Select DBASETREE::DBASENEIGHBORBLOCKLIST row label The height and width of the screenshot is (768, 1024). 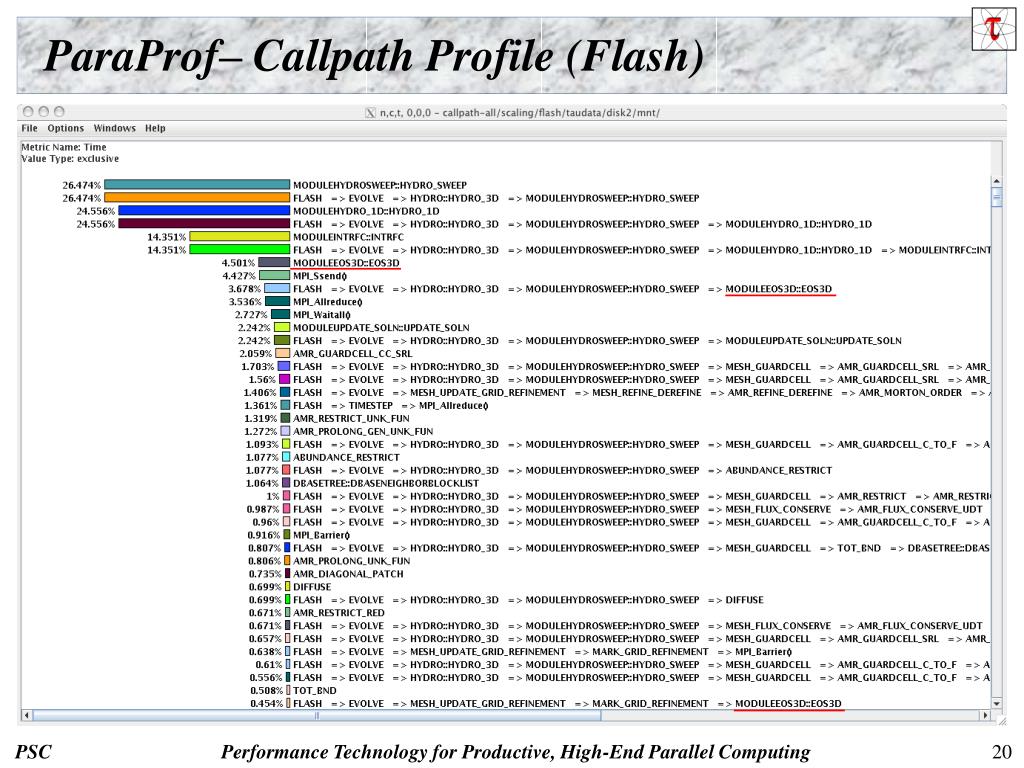pyautogui.click(x=385, y=483)
